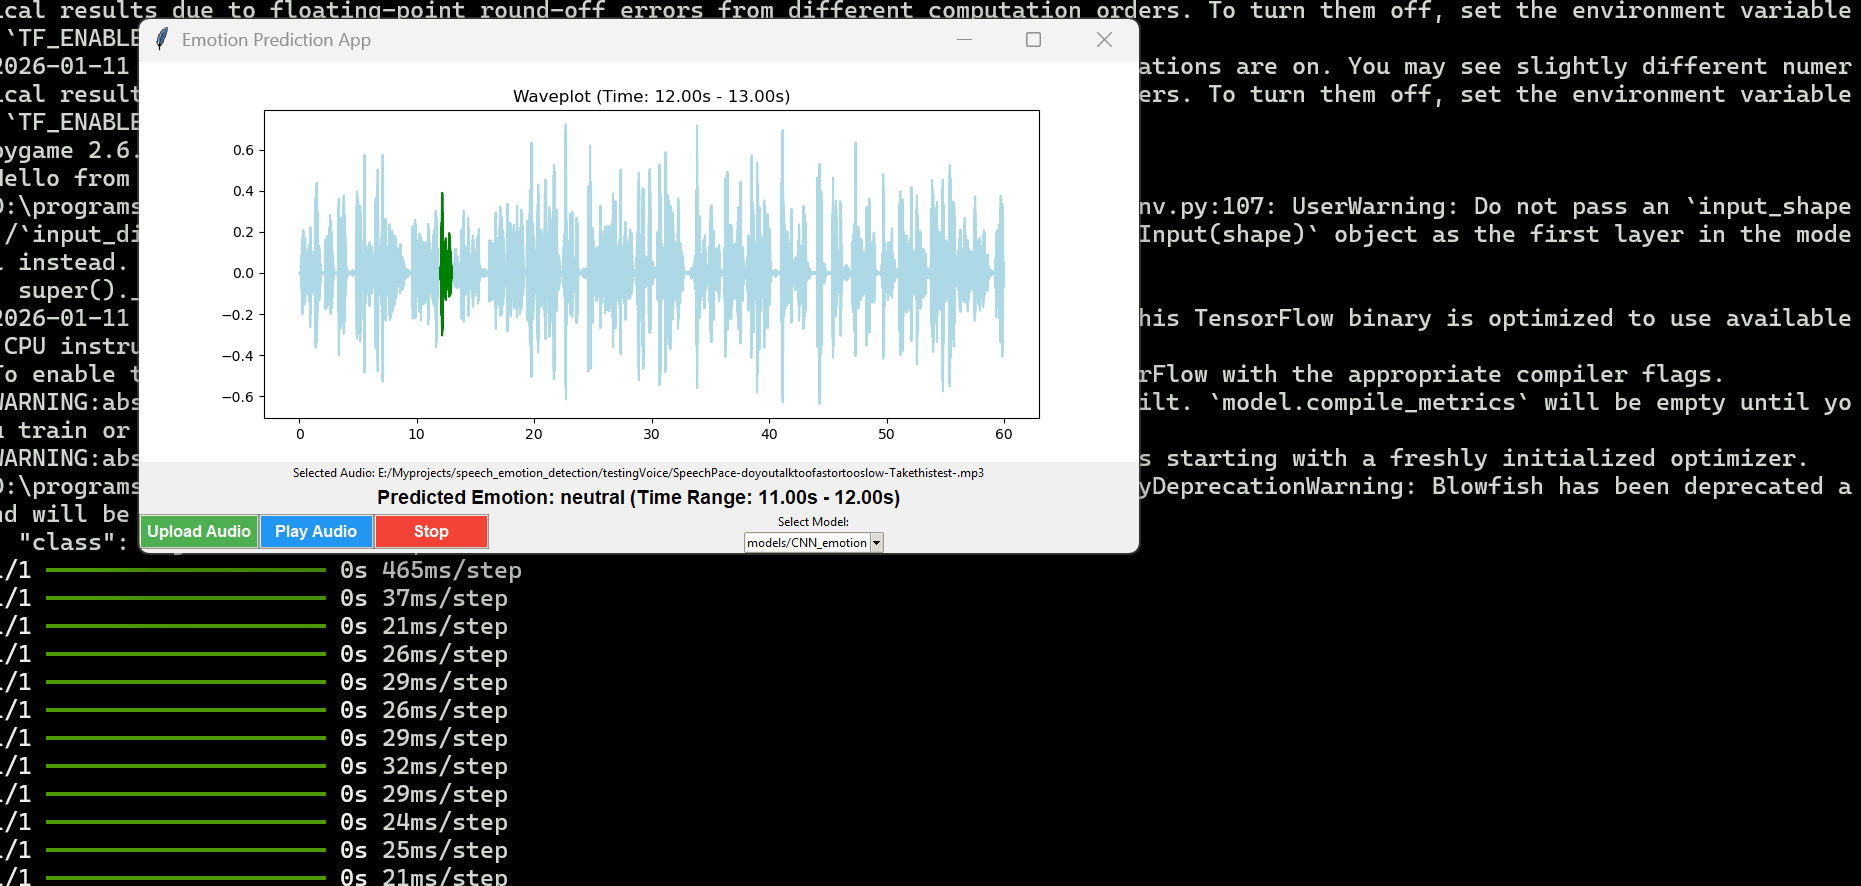Click y-axis tick label 0.6 on waveplot
The width and height of the screenshot is (1861, 886).
click(x=243, y=150)
